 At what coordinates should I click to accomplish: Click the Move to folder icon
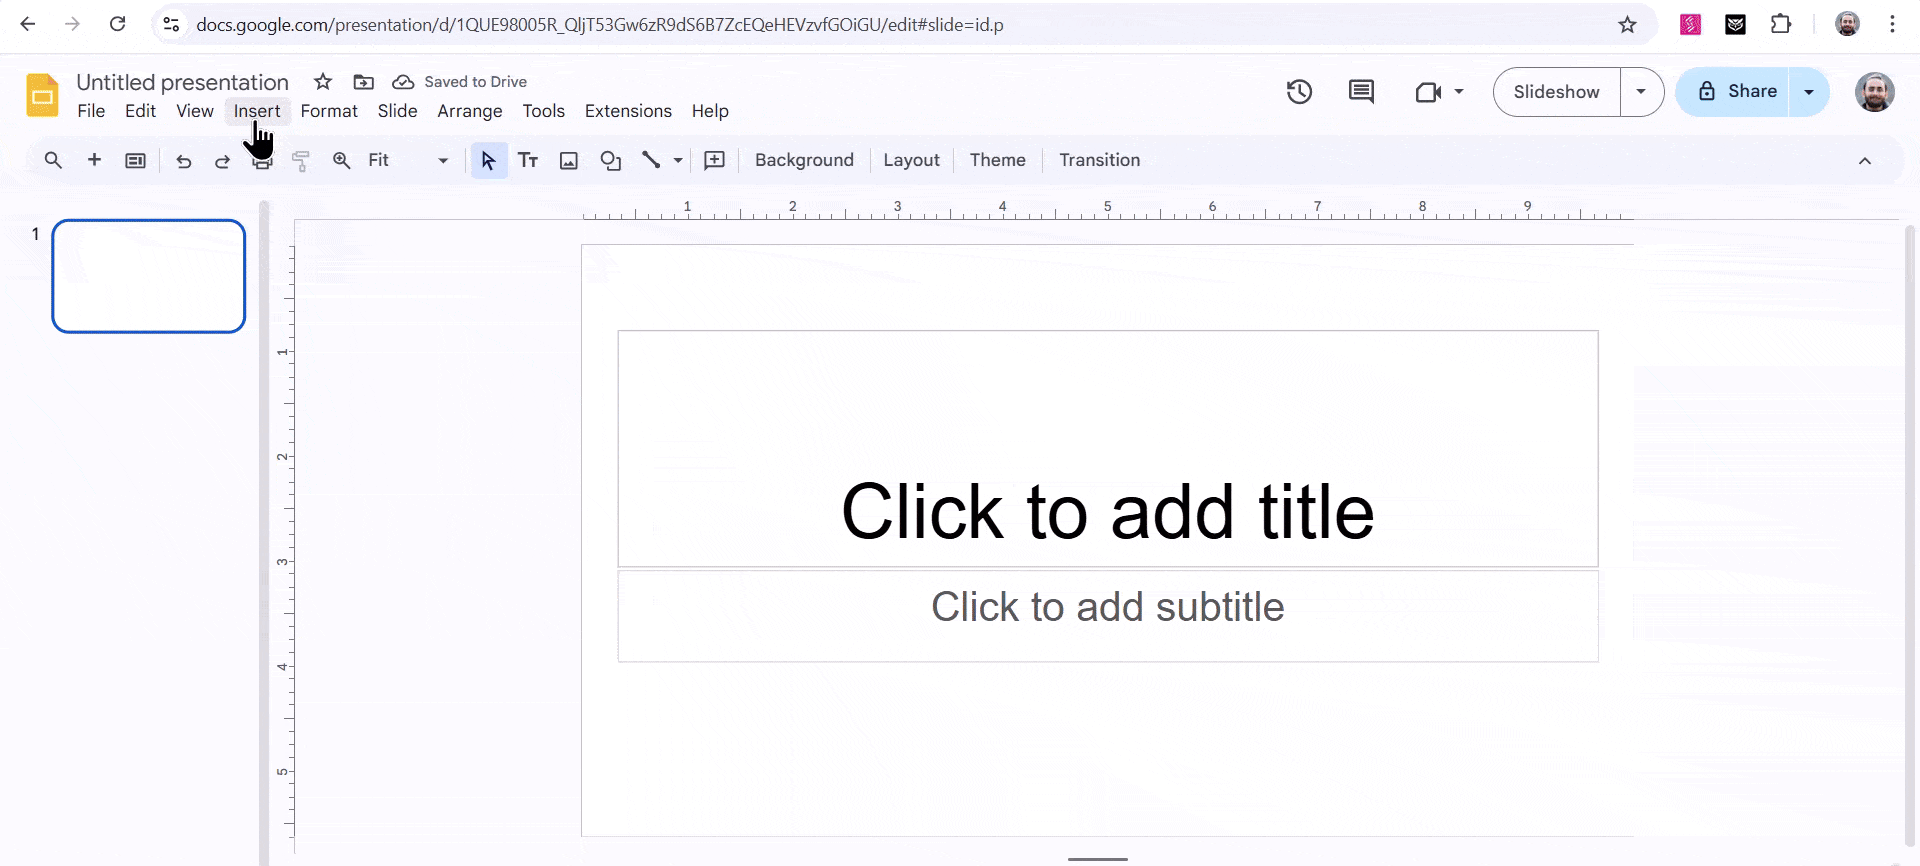(x=364, y=82)
